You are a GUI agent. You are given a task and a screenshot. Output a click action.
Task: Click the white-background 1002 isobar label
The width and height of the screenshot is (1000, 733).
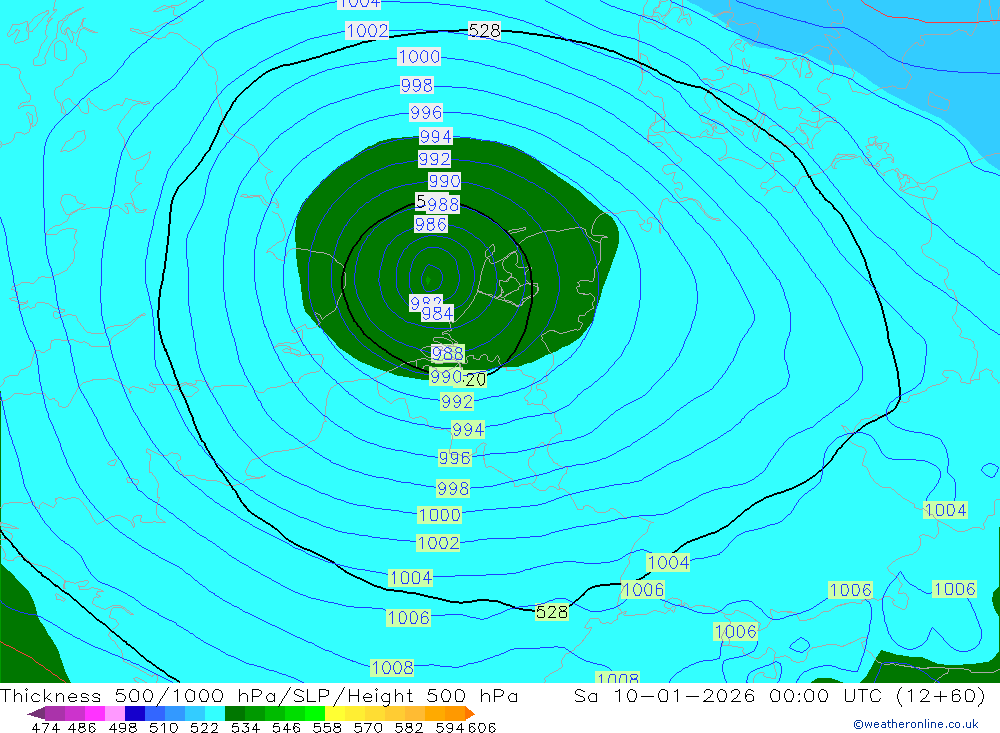pos(367,31)
